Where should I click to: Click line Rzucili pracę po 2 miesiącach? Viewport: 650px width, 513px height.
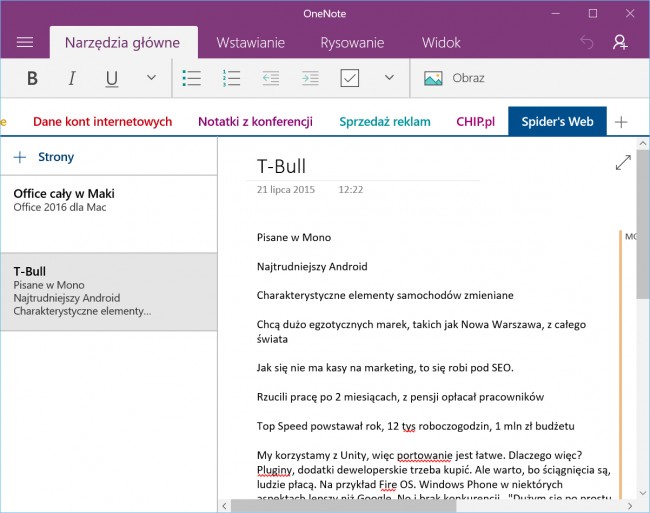[400, 397]
